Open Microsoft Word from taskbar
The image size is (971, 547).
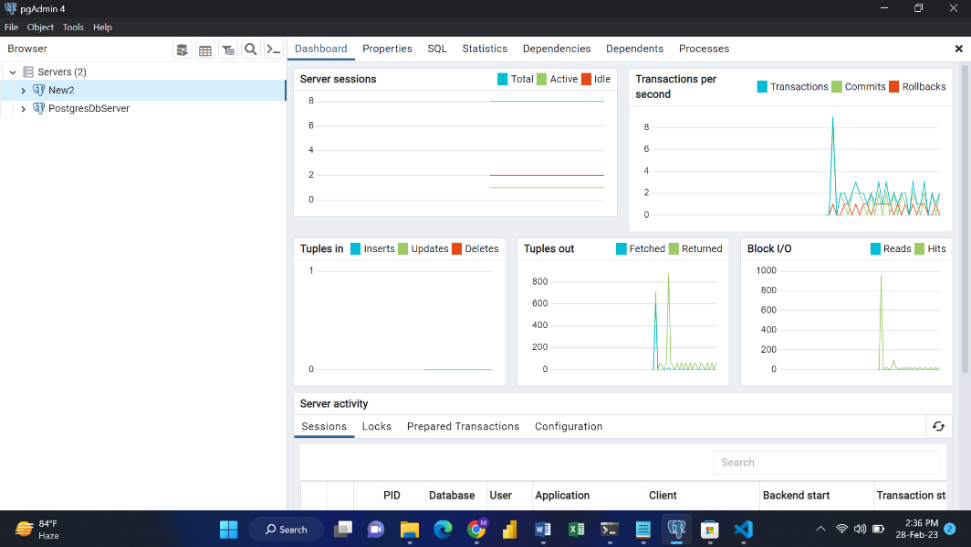543,529
